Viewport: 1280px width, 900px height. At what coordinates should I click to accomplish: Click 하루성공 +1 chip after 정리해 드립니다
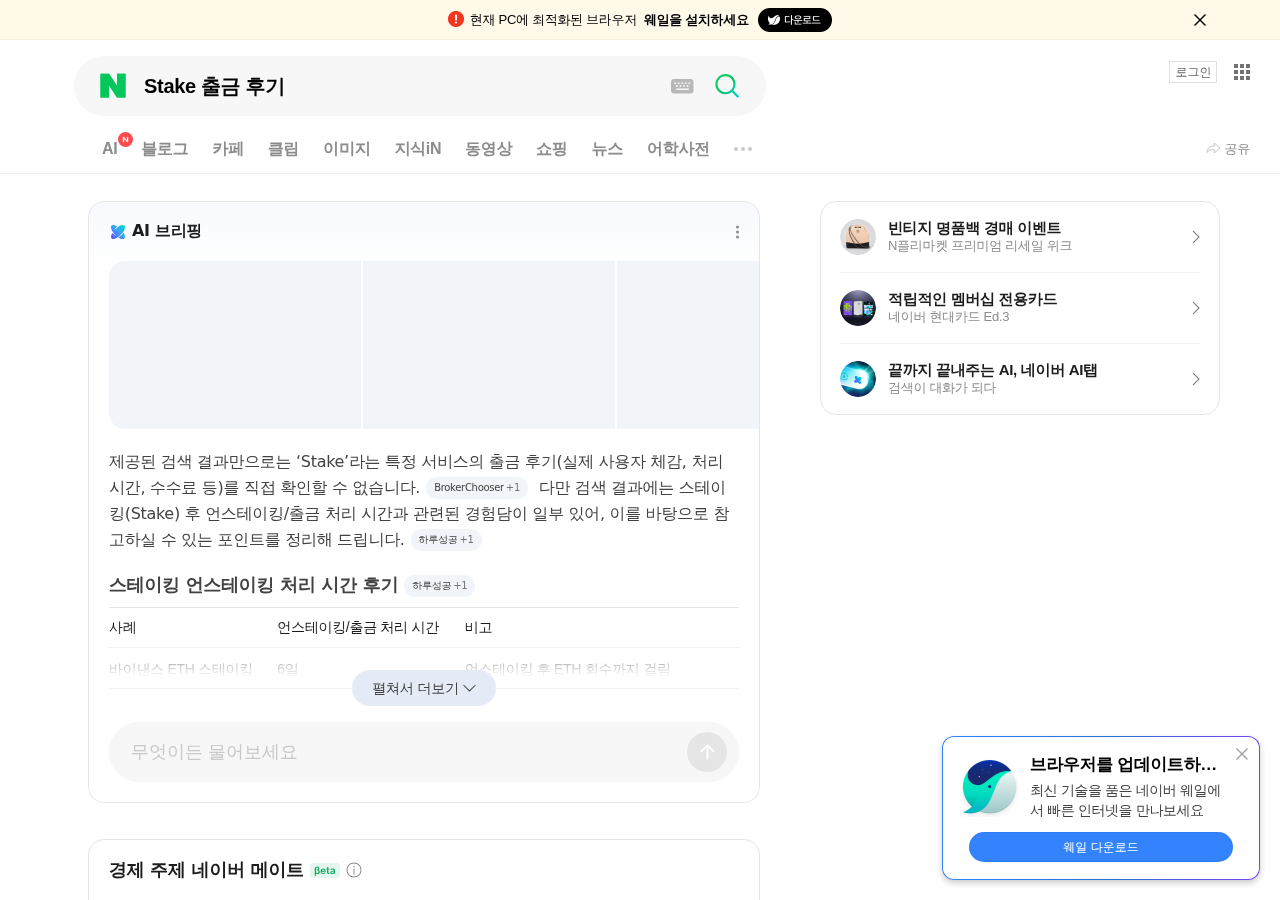(446, 540)
